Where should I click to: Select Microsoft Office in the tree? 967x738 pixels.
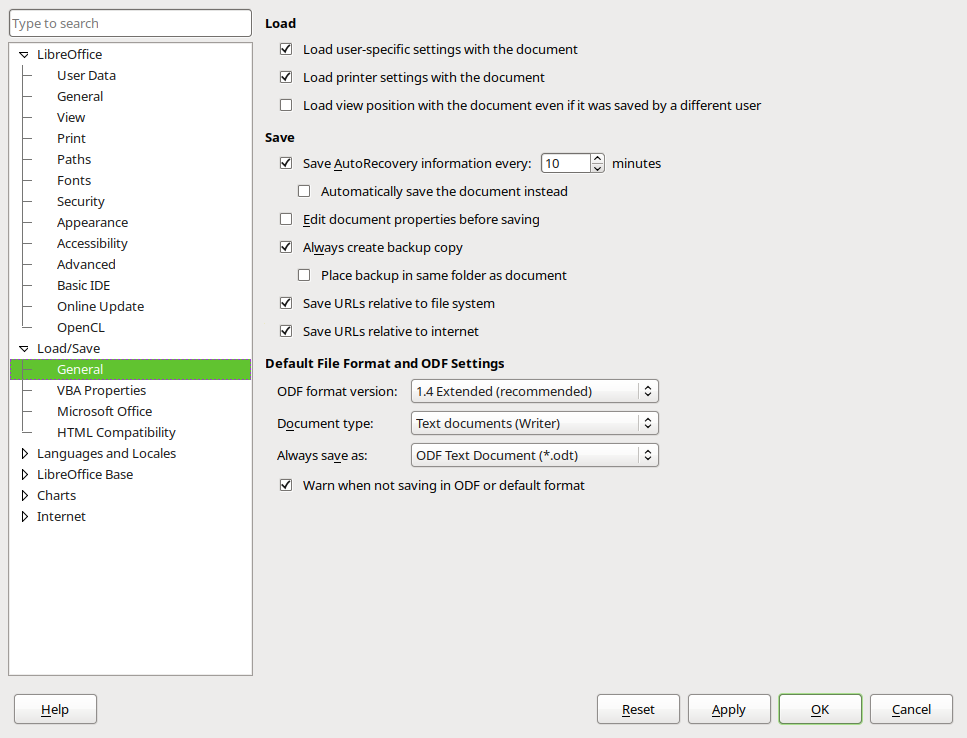(x=104, y=412)
